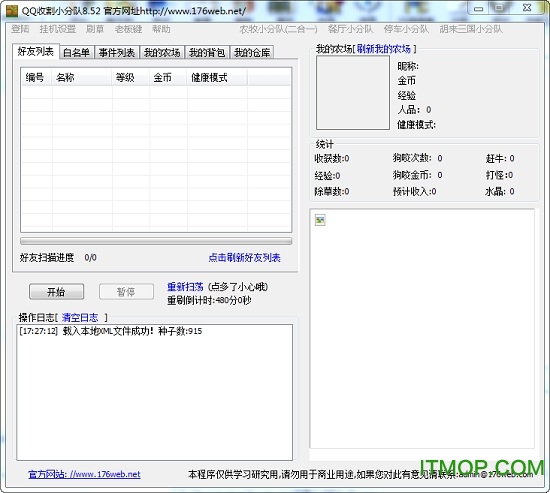Open the 刷草 menu

95,29
